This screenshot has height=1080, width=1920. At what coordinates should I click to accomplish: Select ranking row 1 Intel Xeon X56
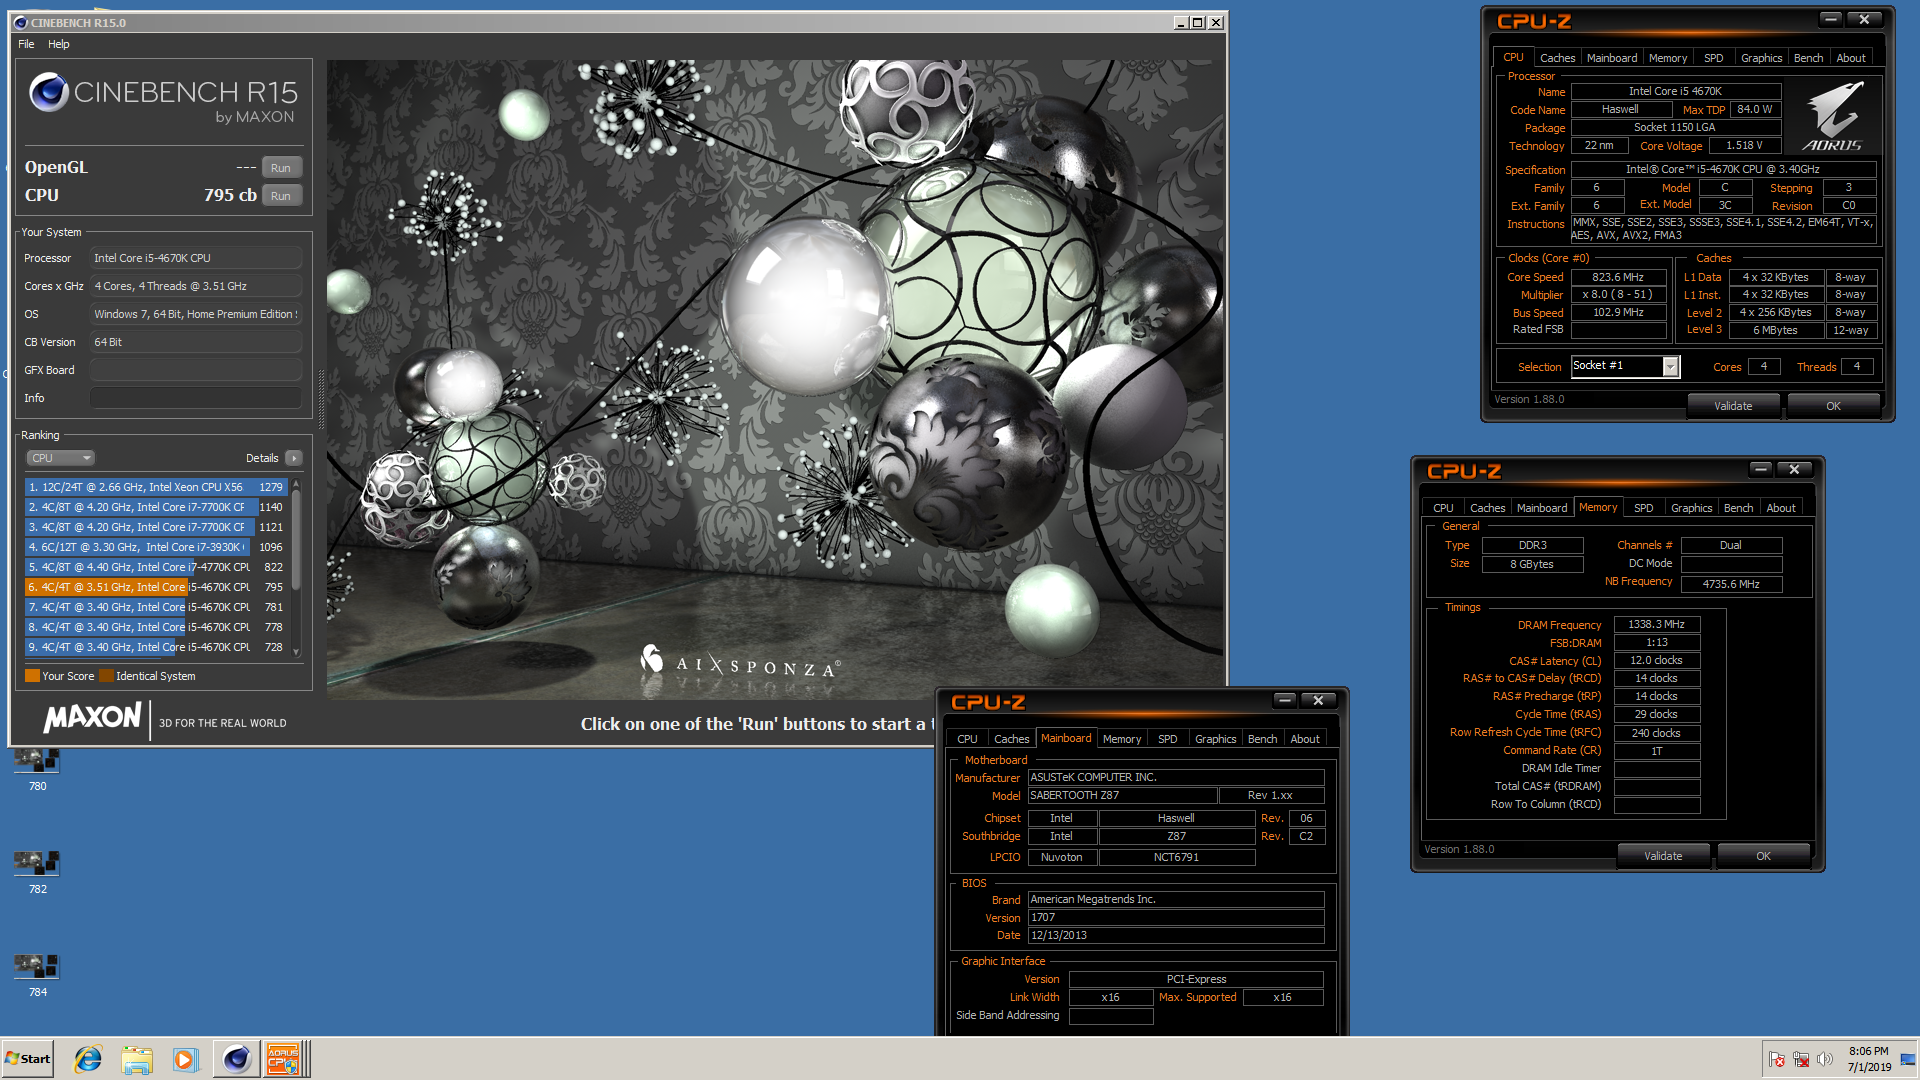pos(156,487)
